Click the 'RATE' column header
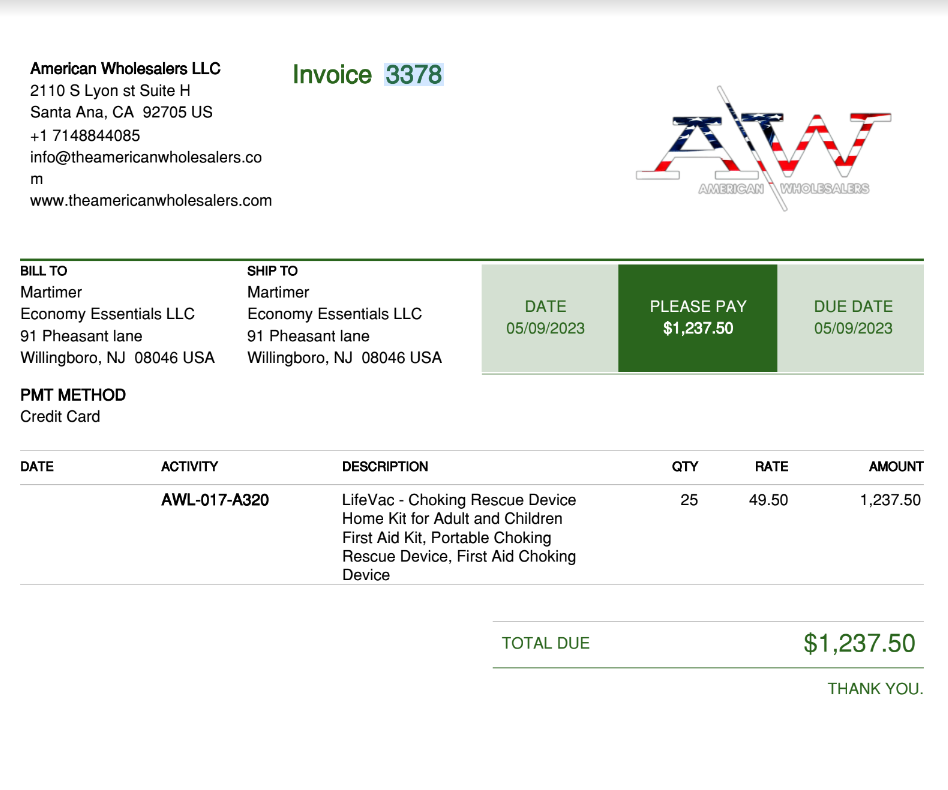The height and width of the screenshot is (790, 948). (771, 467)
